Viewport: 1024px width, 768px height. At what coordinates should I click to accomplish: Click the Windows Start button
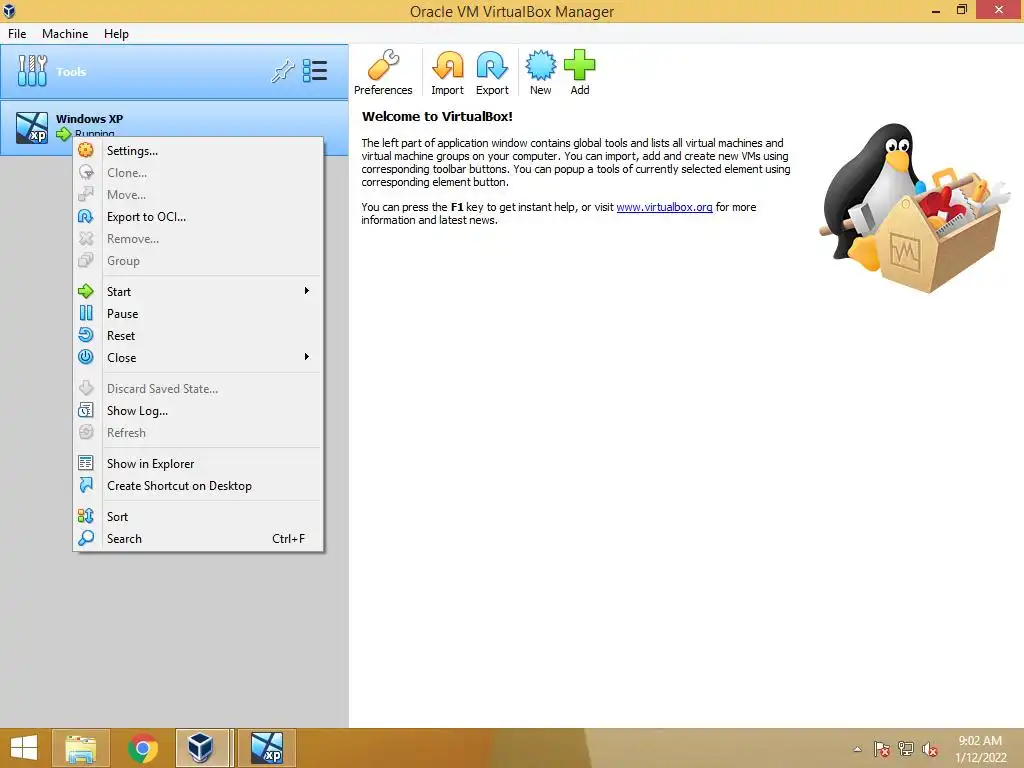pos(24,748)
